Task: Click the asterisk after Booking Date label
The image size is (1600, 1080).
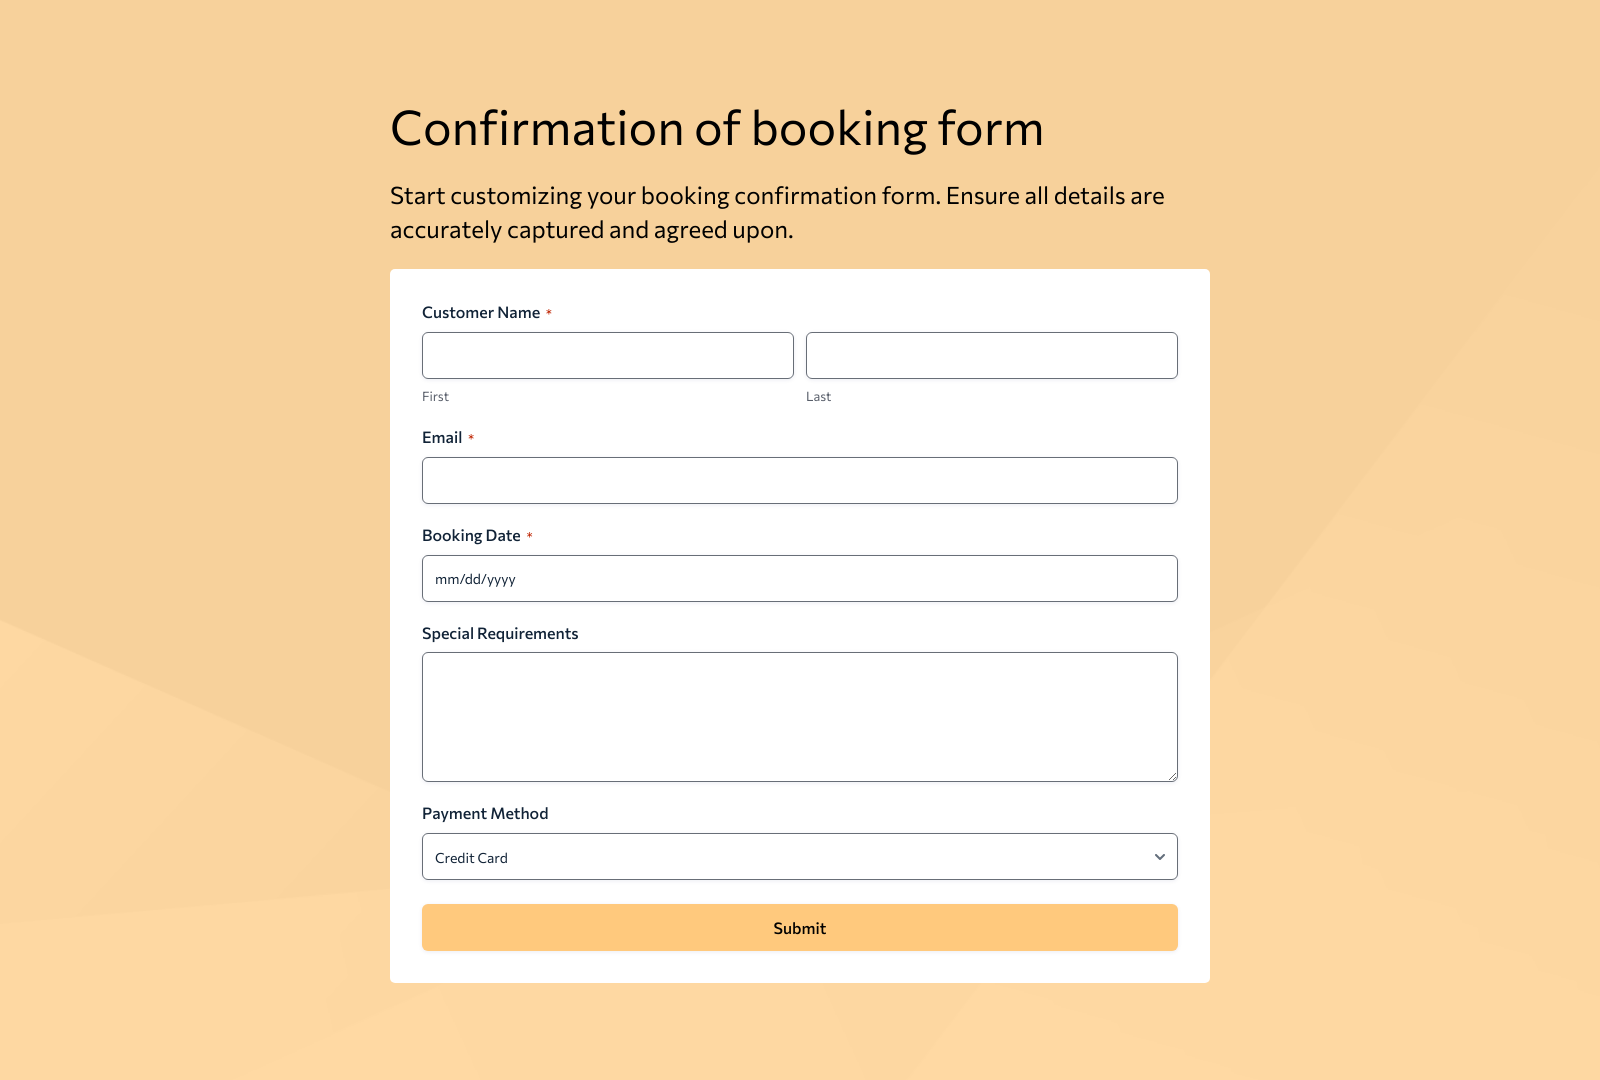Action: pos(530,535)
